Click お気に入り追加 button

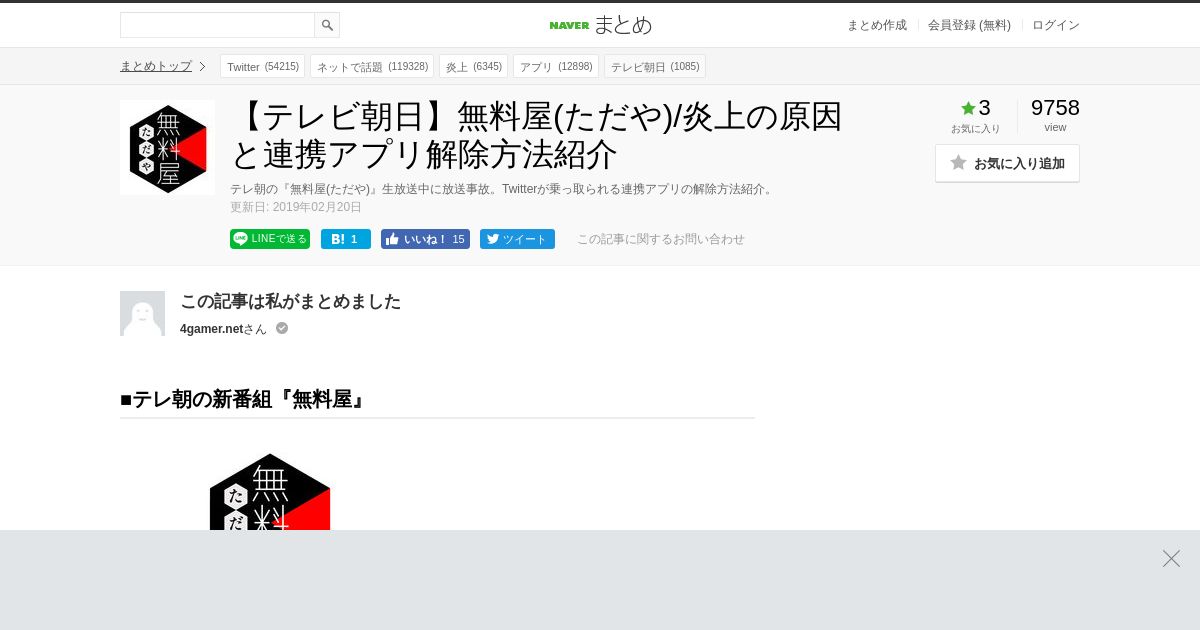pos(1007,163)
